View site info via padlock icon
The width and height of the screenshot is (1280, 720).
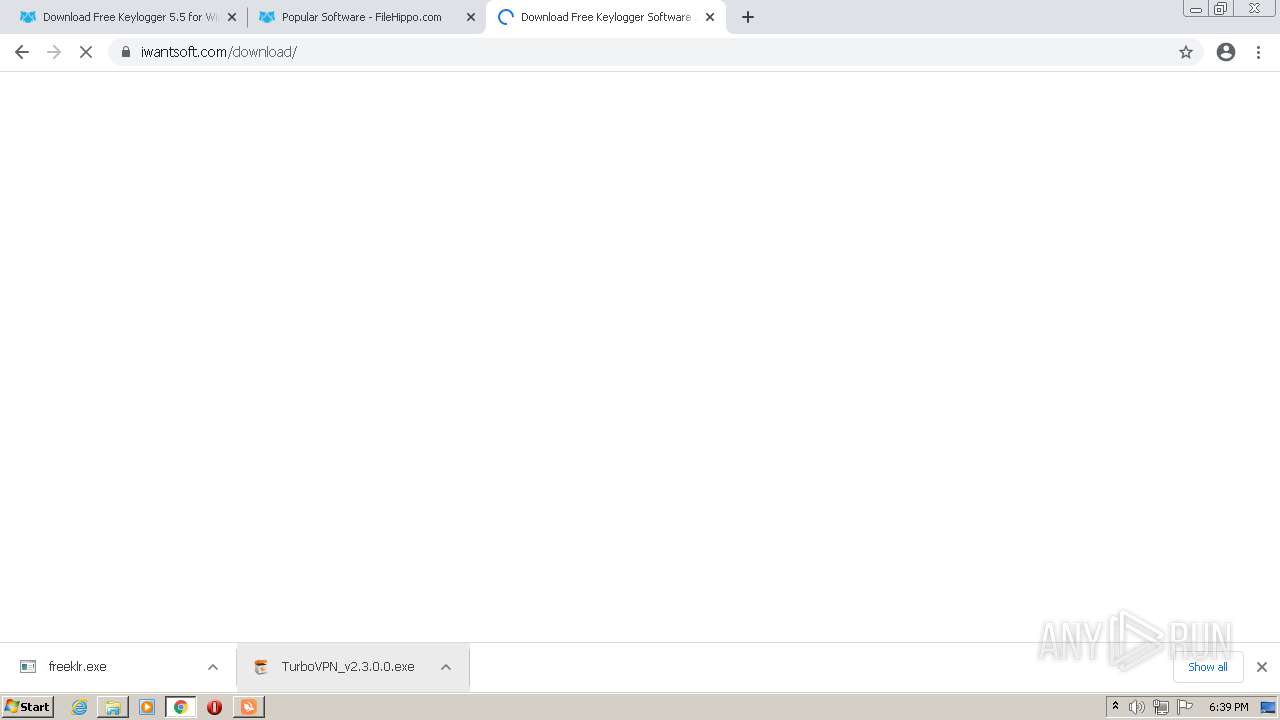coord(126,52)
